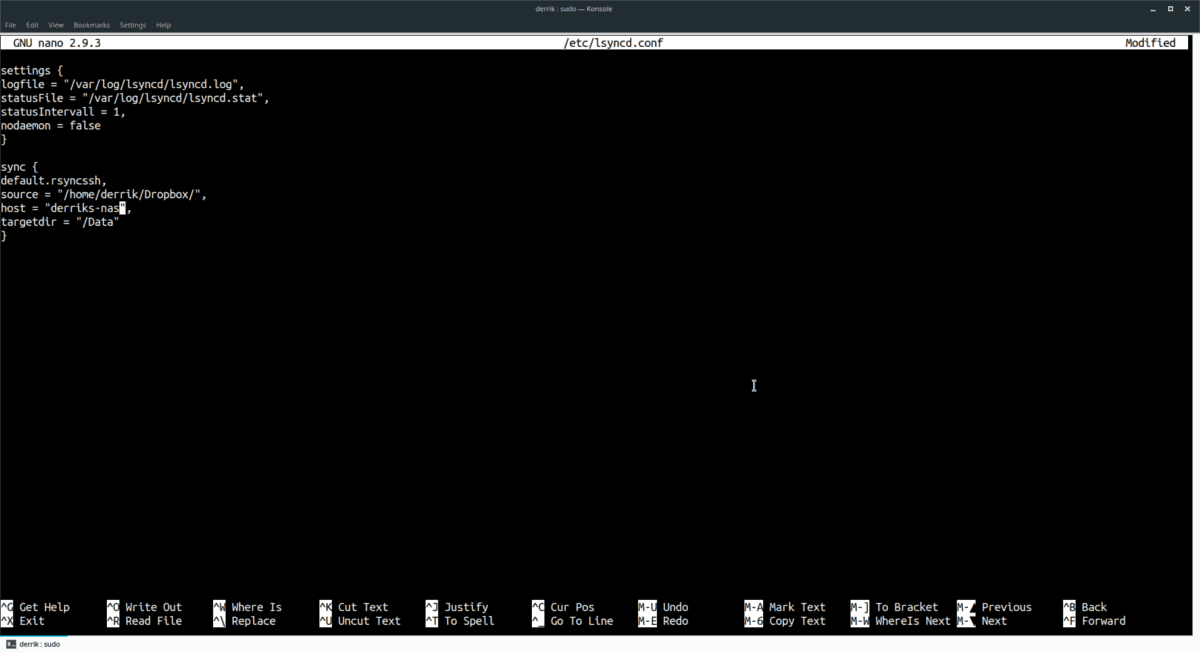The width and height of the screenshot is (1200, 653).
Task: Click the ^F Forward shortcut
Action: 1094,621
